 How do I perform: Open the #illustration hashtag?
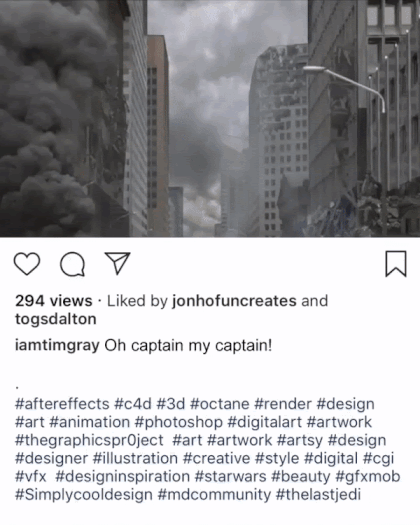135,458
